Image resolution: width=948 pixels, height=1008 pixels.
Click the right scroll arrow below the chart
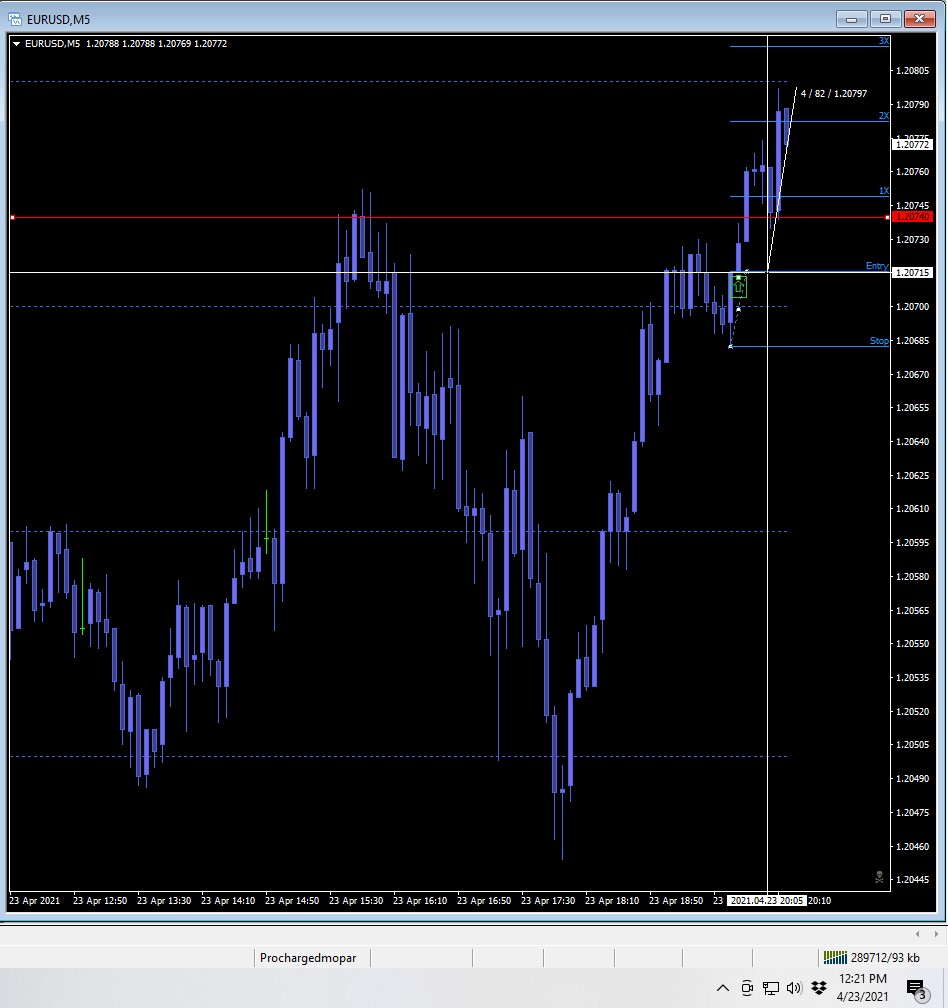936,934
